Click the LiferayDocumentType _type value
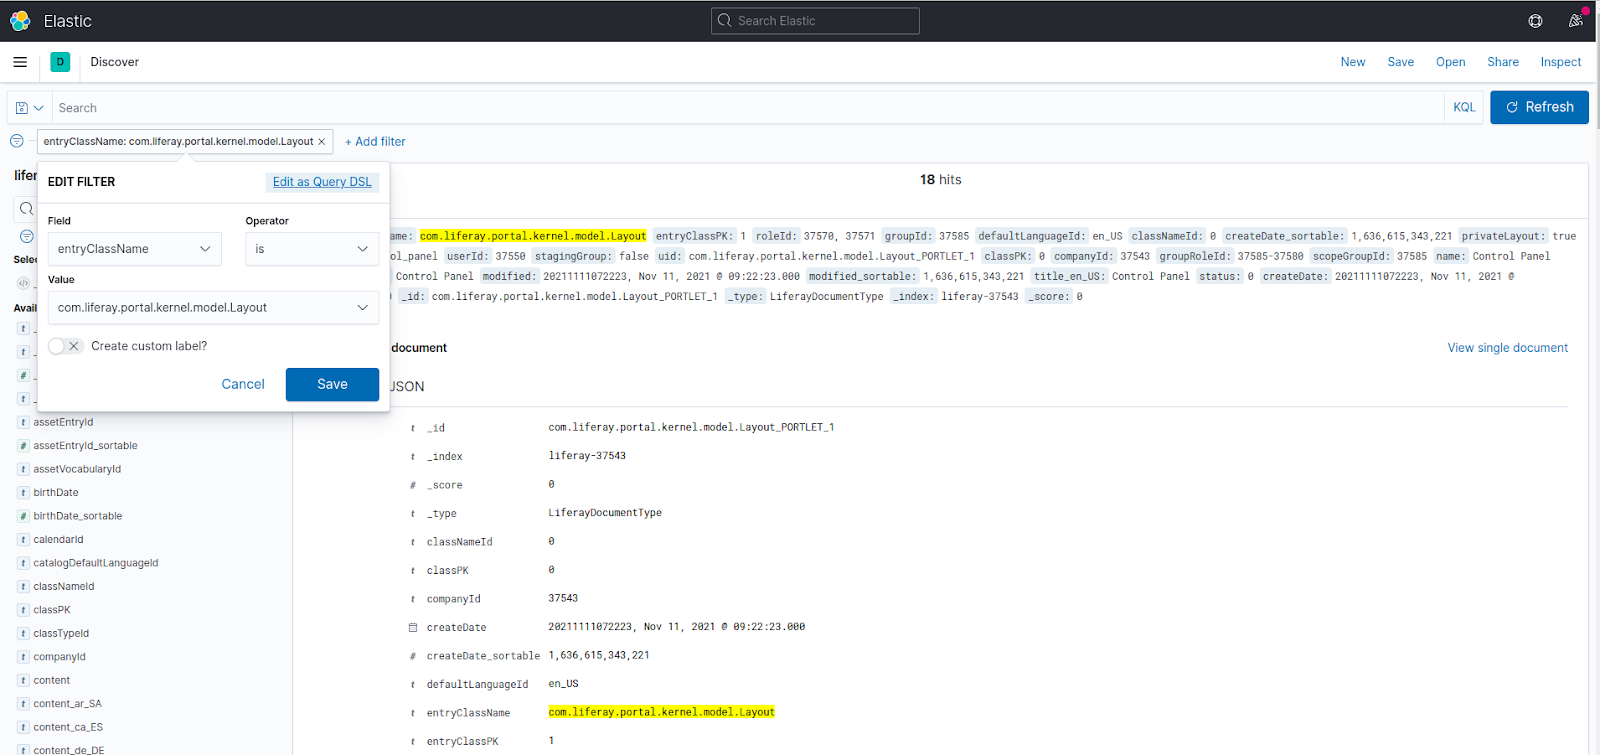Image resolution: width=1600 pixels, height=755 pixels. tap(605, 513)
